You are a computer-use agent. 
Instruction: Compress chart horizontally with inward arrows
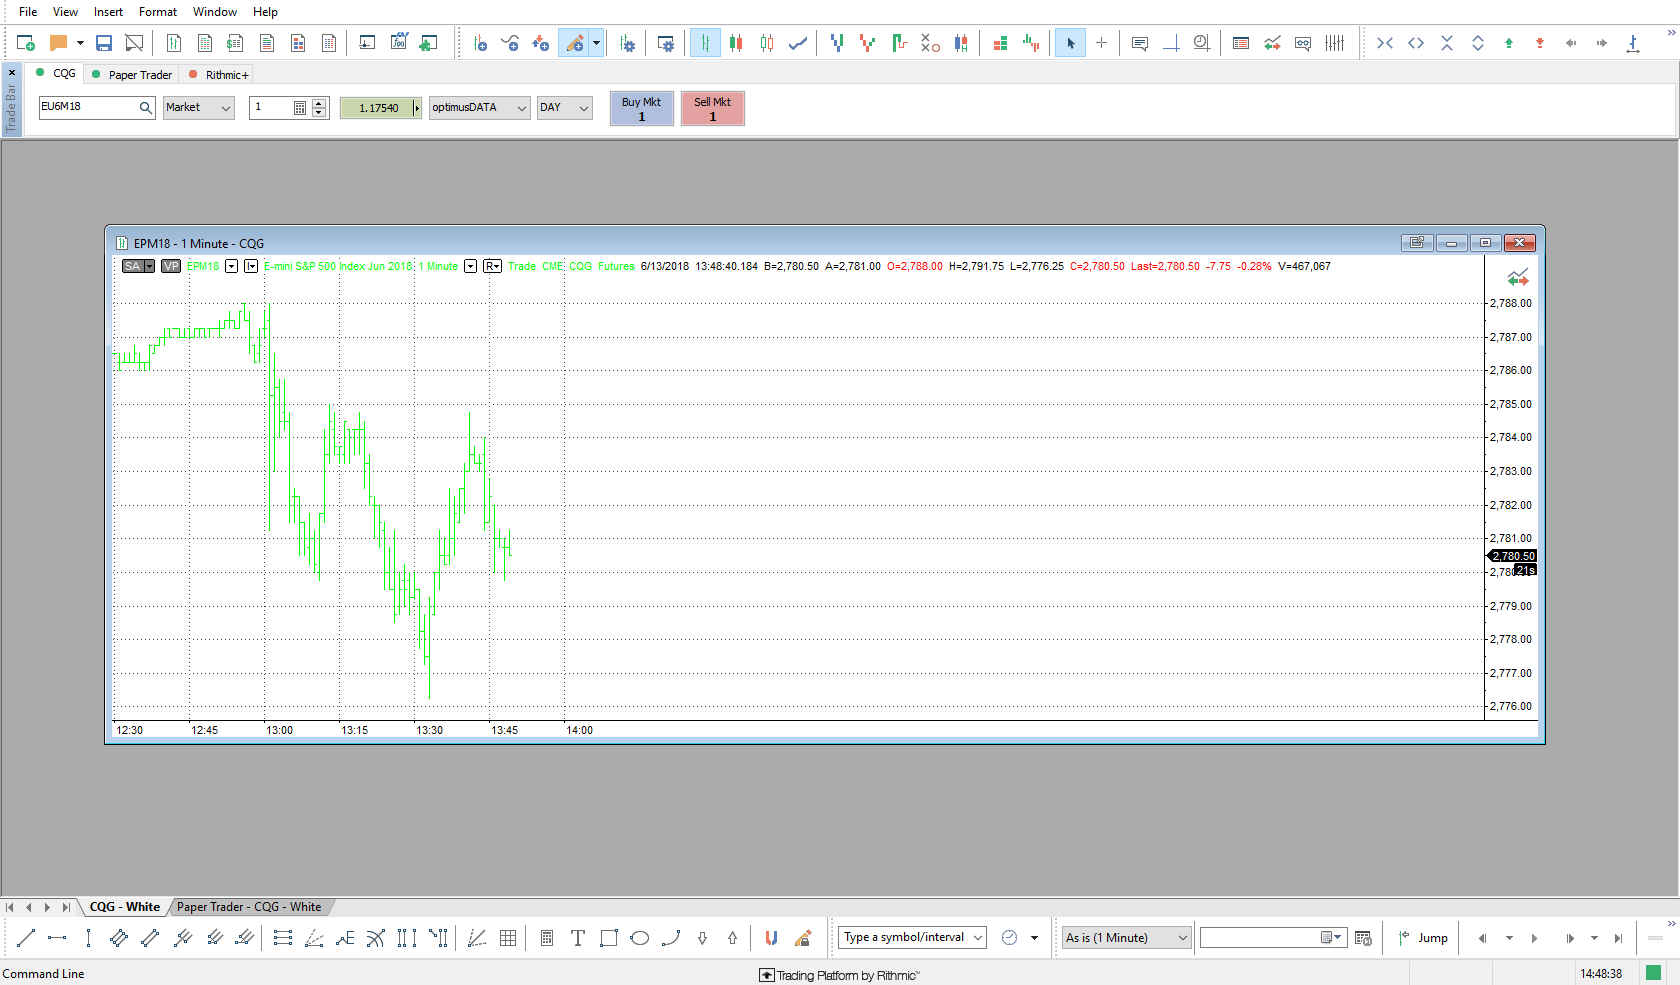[1385, 43]
